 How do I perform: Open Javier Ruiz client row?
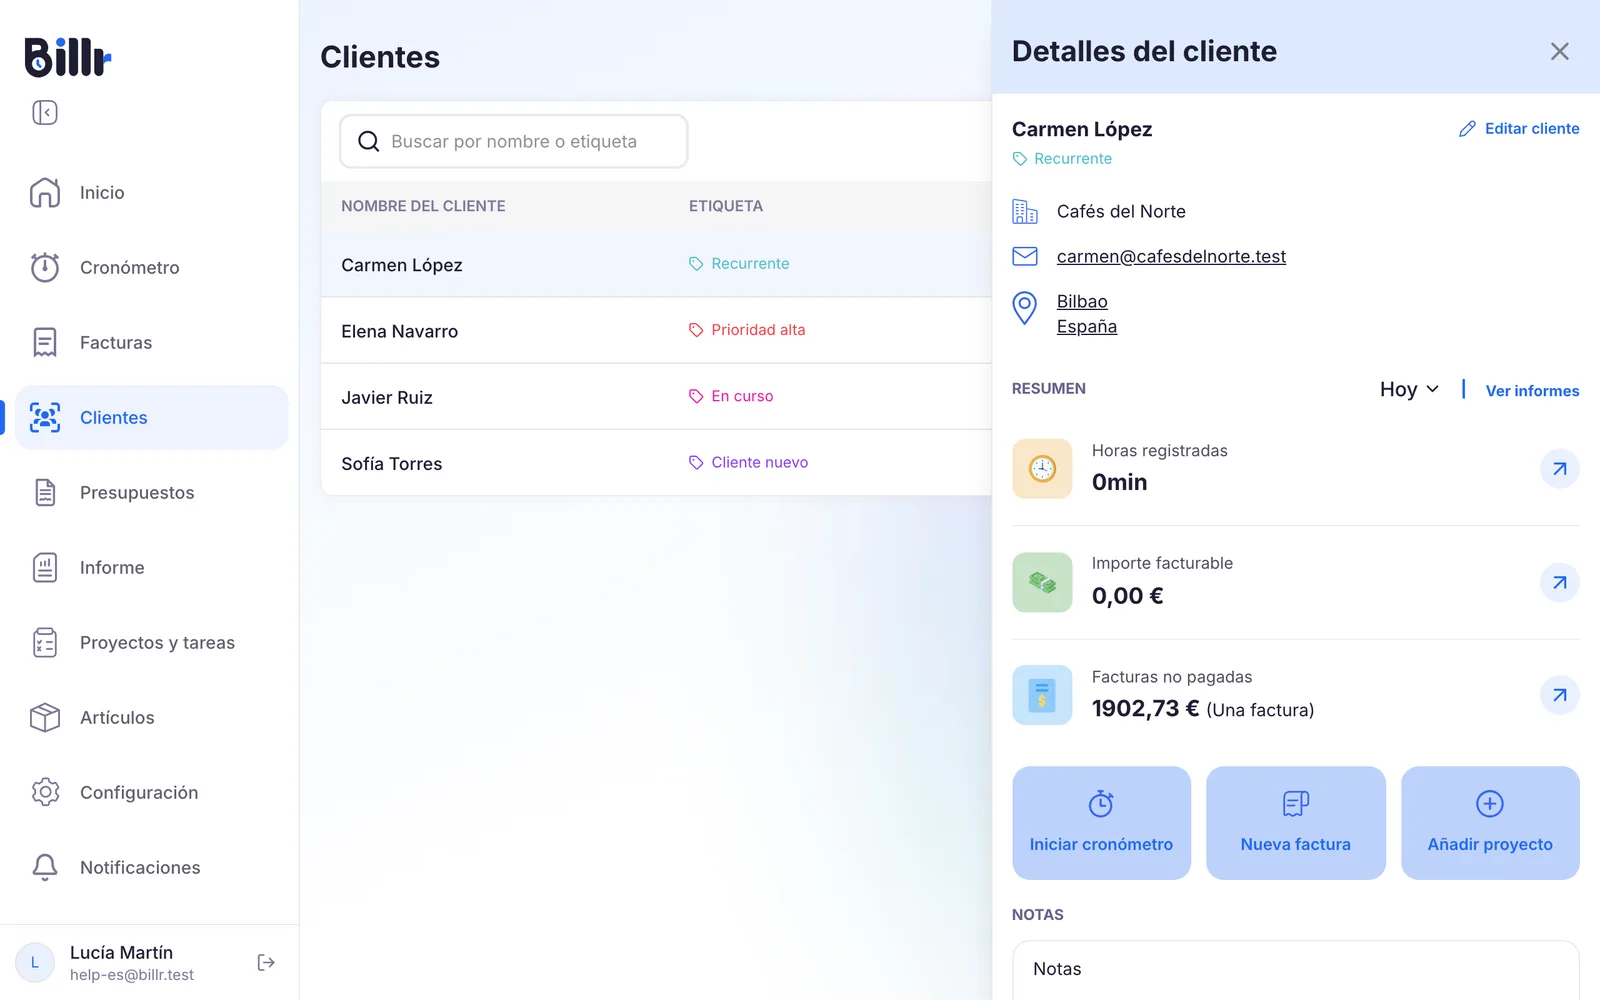click(x=656, y=396)
